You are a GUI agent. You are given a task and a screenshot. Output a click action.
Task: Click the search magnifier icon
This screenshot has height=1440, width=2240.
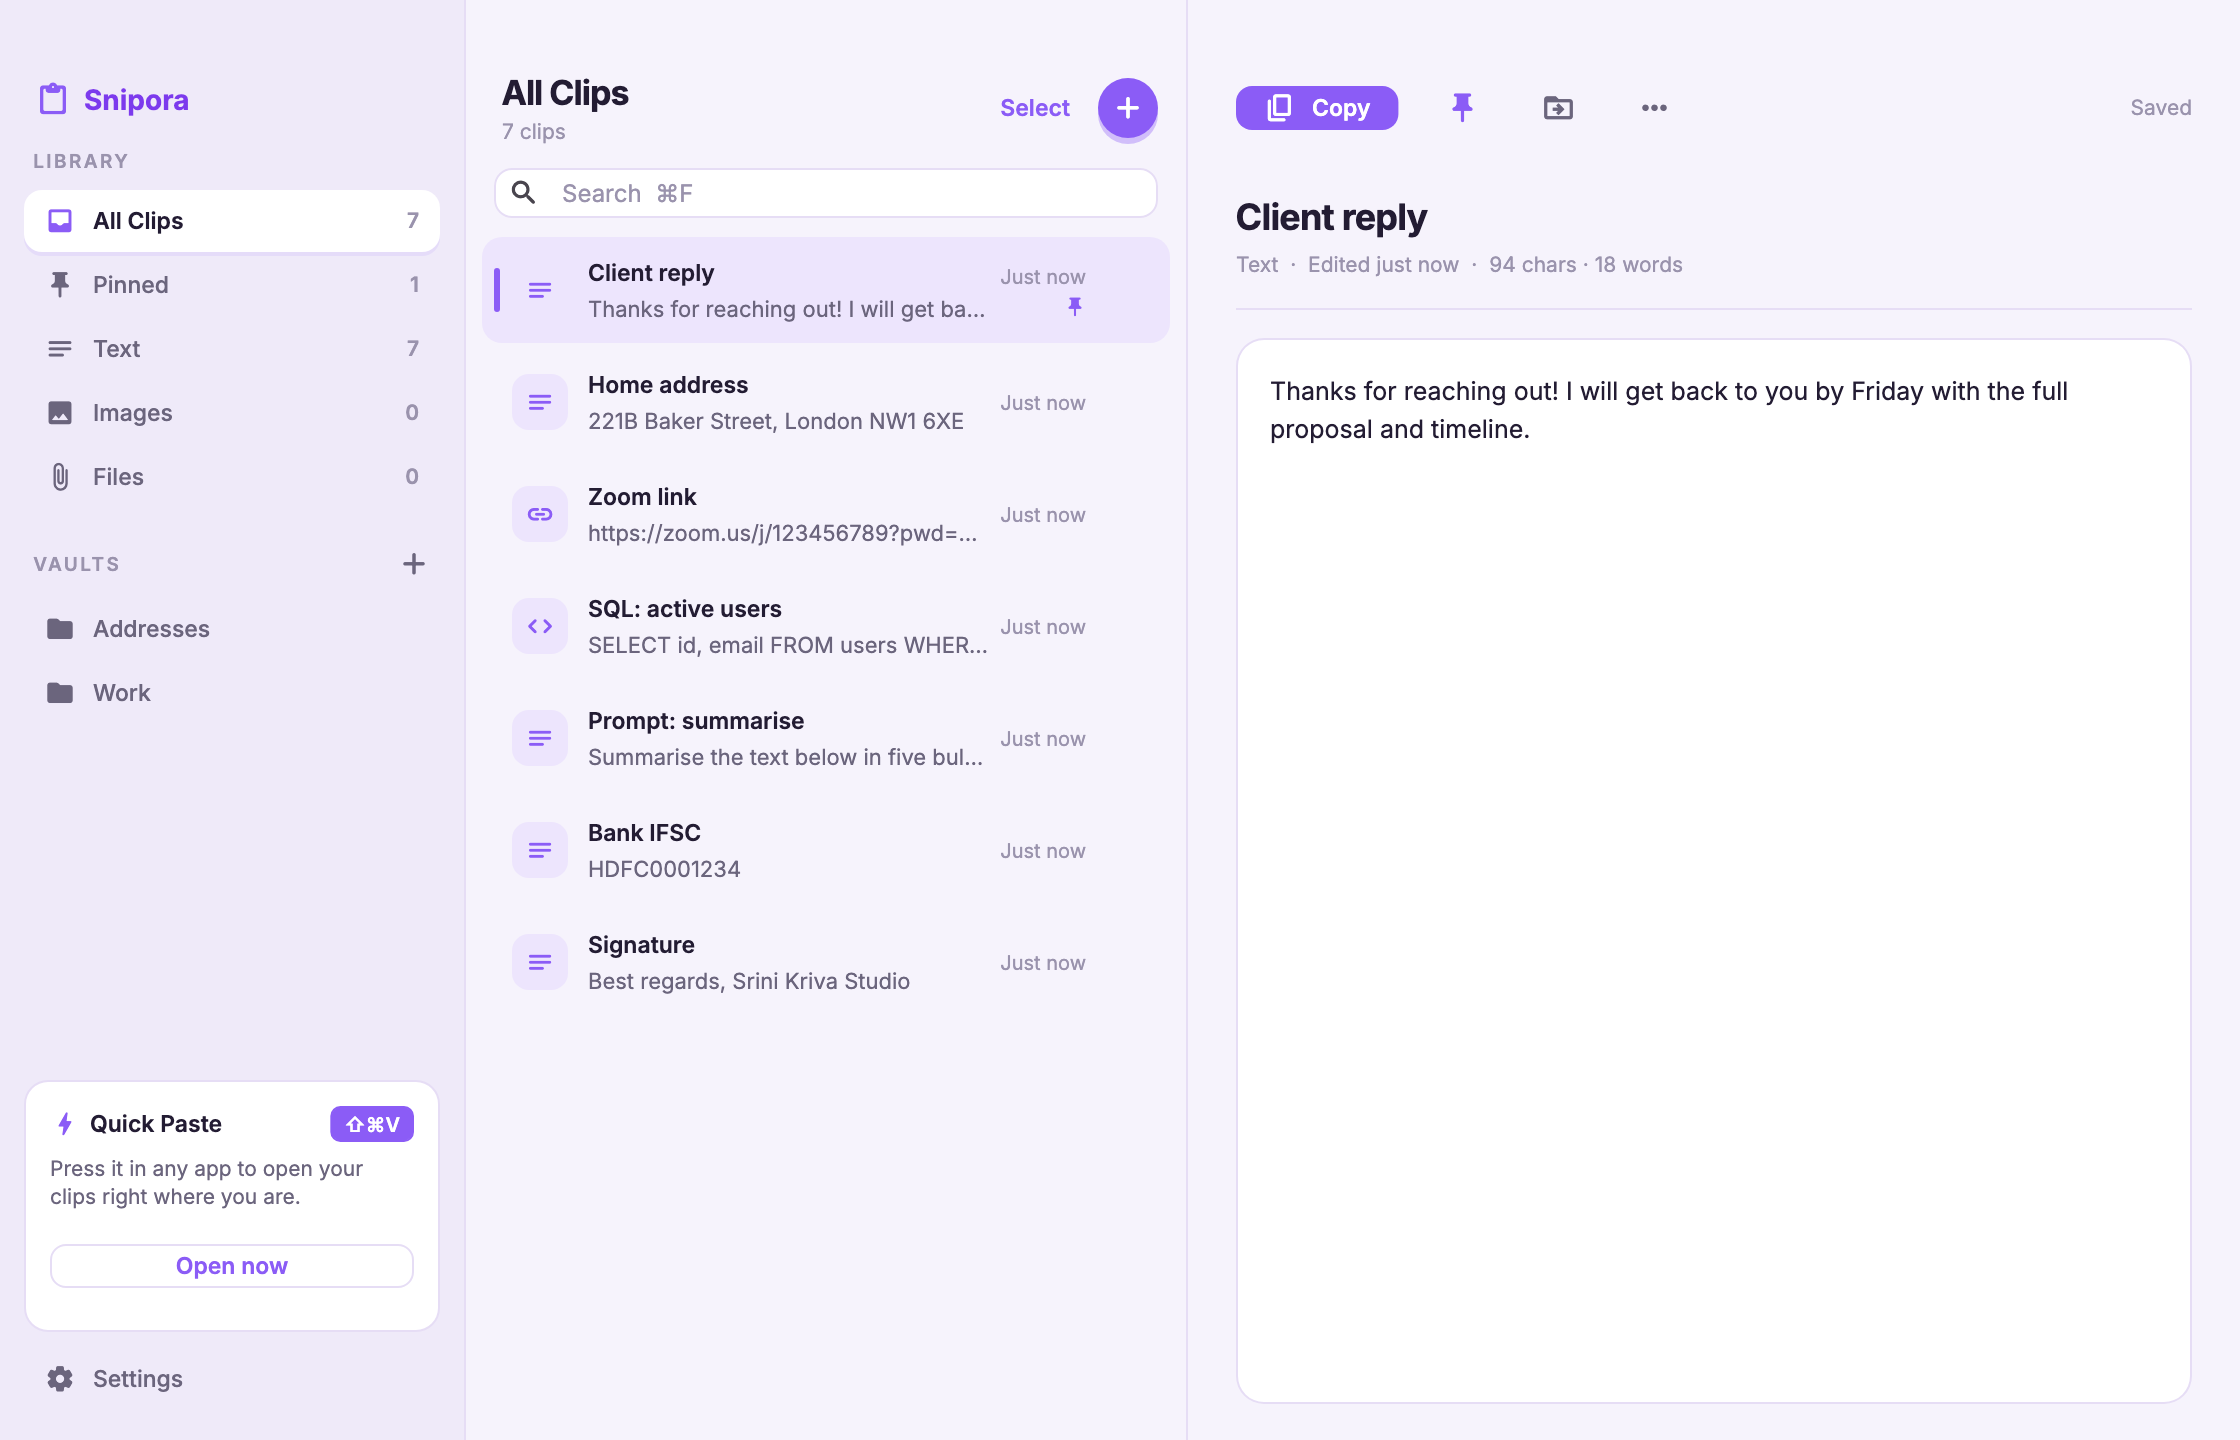point(524,192)
